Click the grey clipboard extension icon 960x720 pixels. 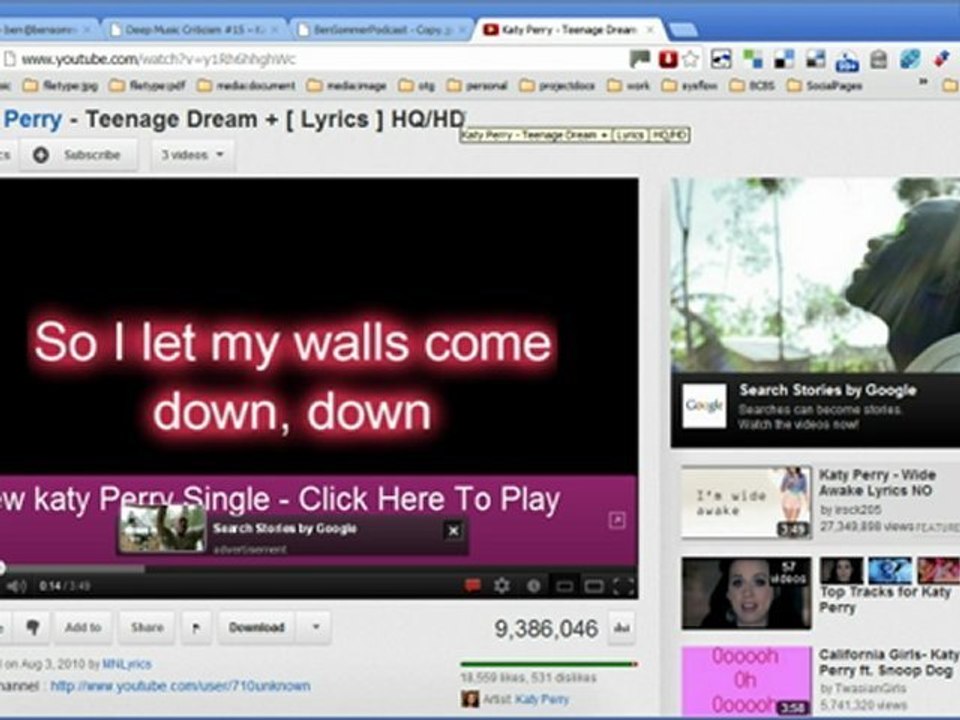pyautogui.click(x=879, y=59)
